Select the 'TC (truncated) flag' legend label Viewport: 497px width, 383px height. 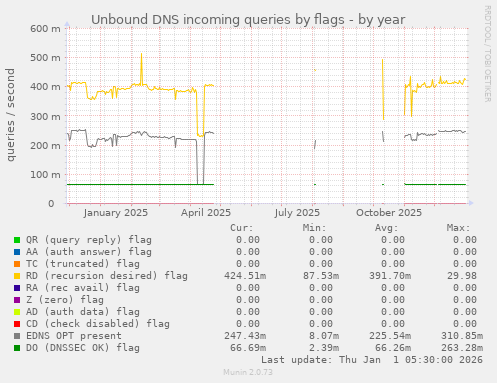click(x=83, y=264)
